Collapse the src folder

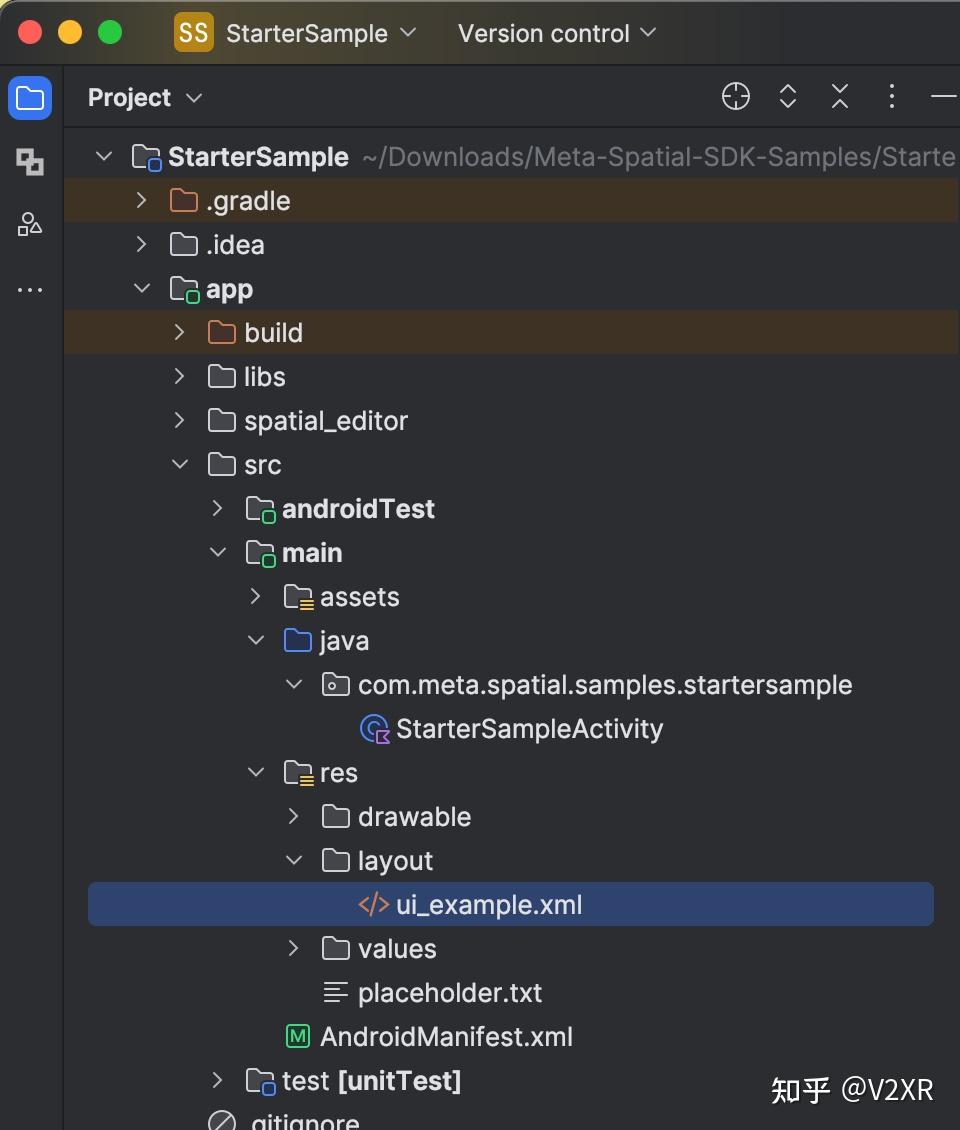point(180,464)
